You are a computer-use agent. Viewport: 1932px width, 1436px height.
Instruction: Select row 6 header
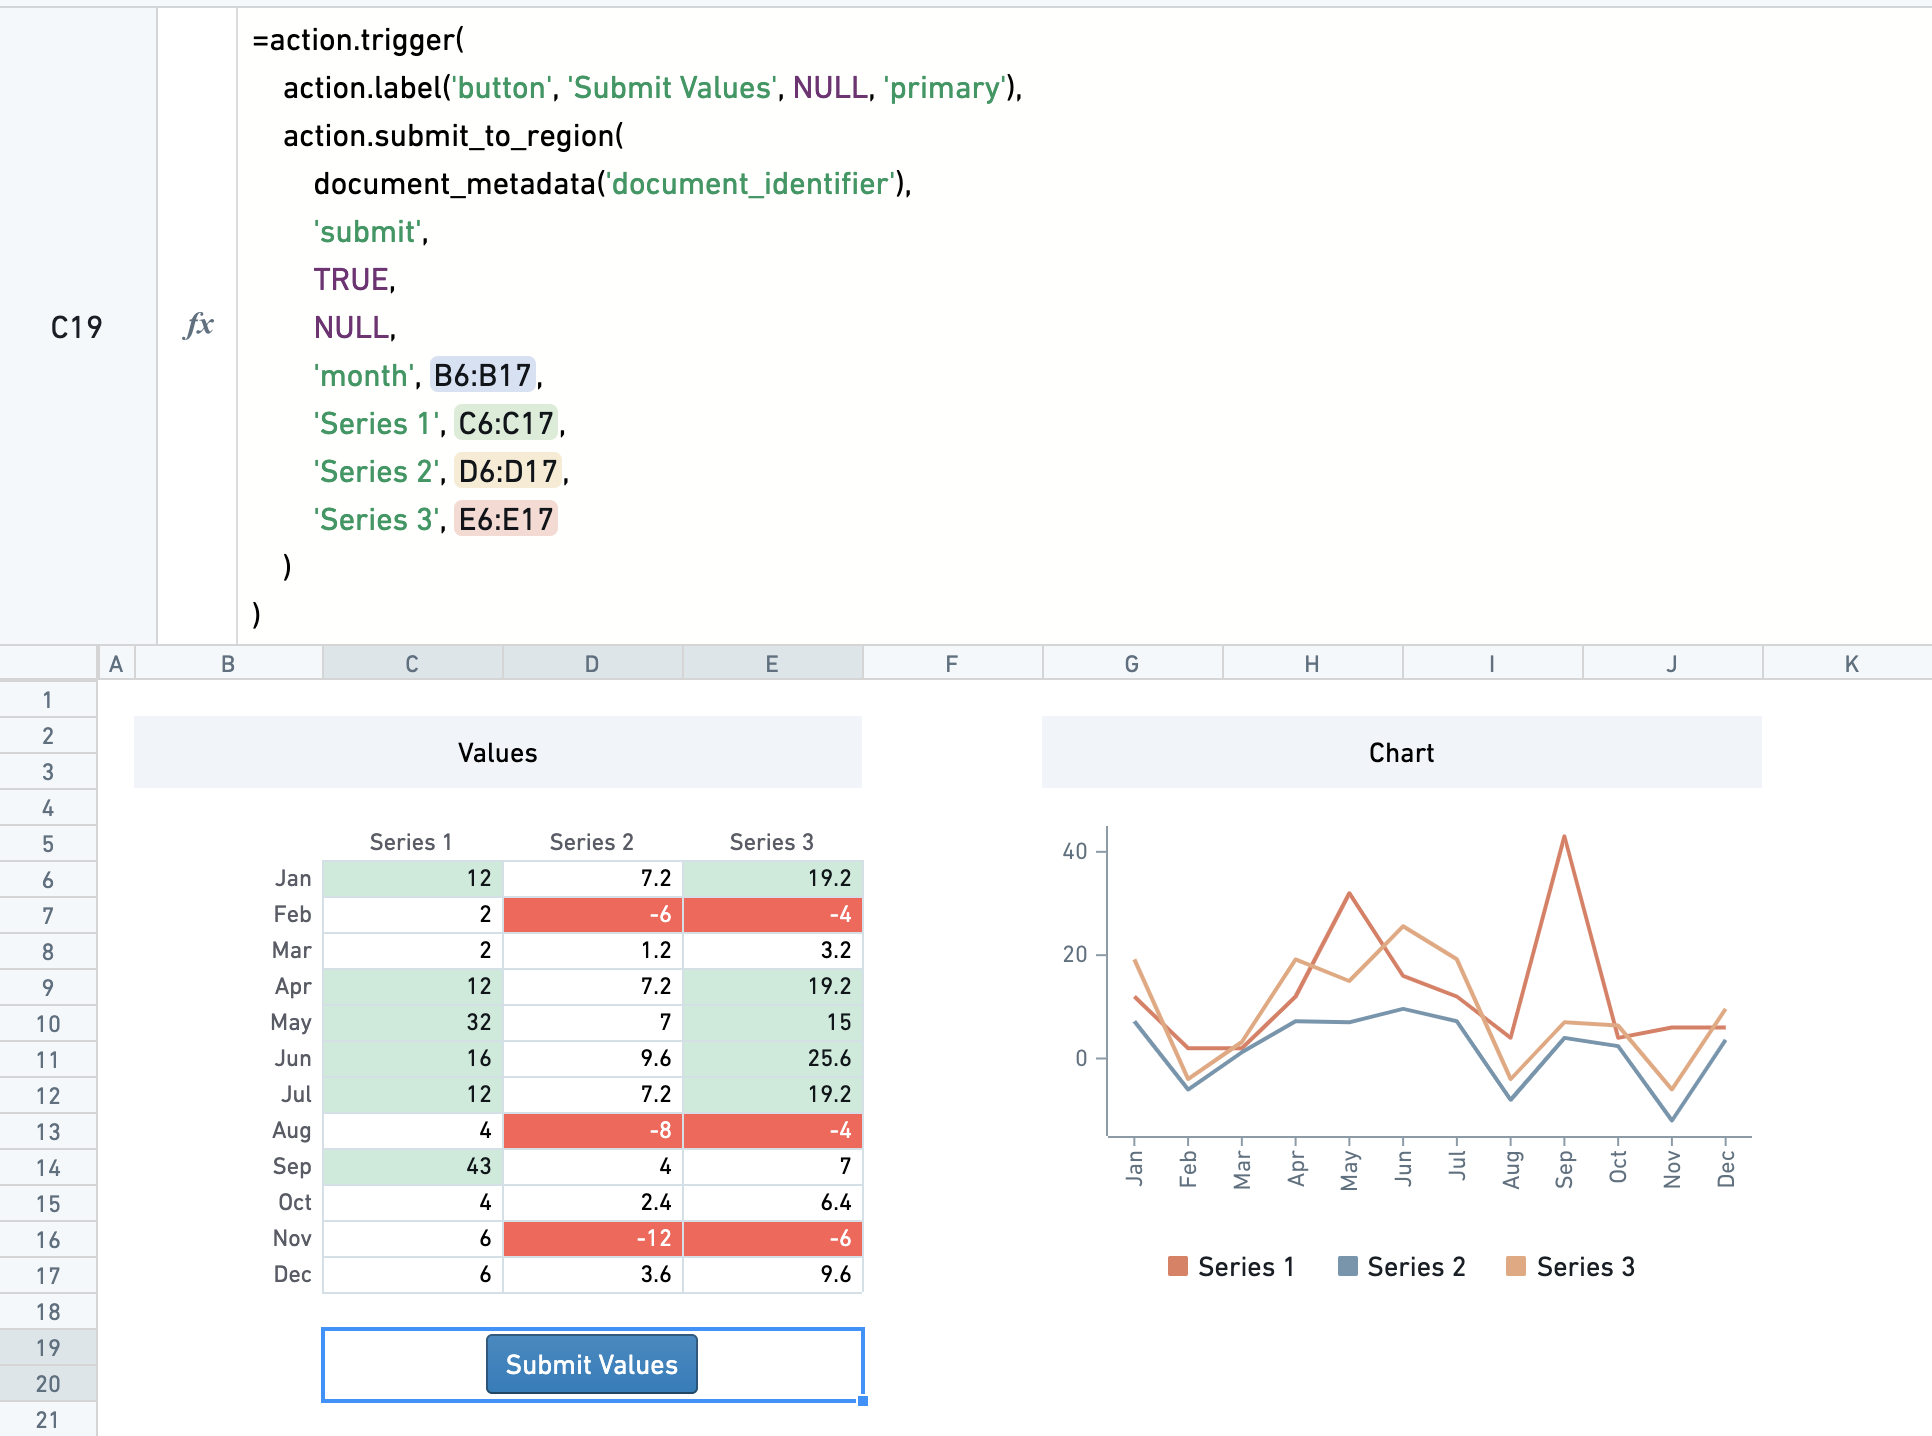pyautogui.click(x=48, y=880)
